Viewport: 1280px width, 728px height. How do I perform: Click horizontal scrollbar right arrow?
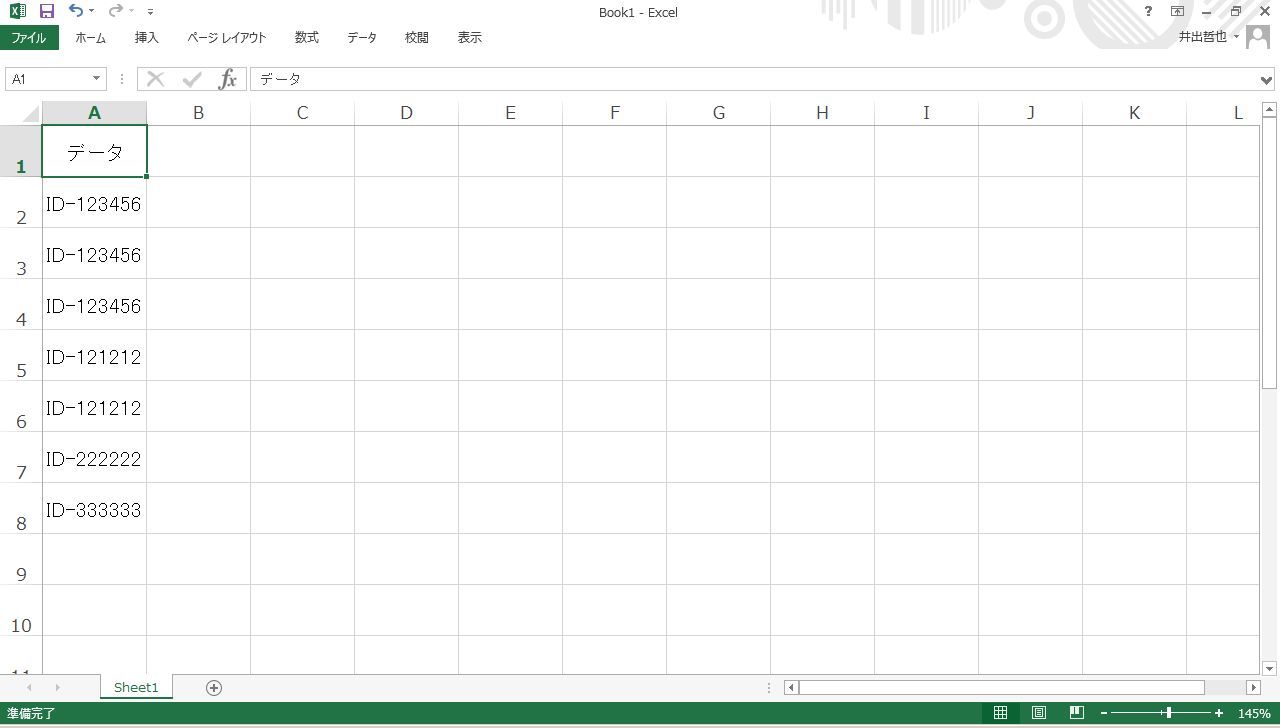click(x=1253, y=687)
